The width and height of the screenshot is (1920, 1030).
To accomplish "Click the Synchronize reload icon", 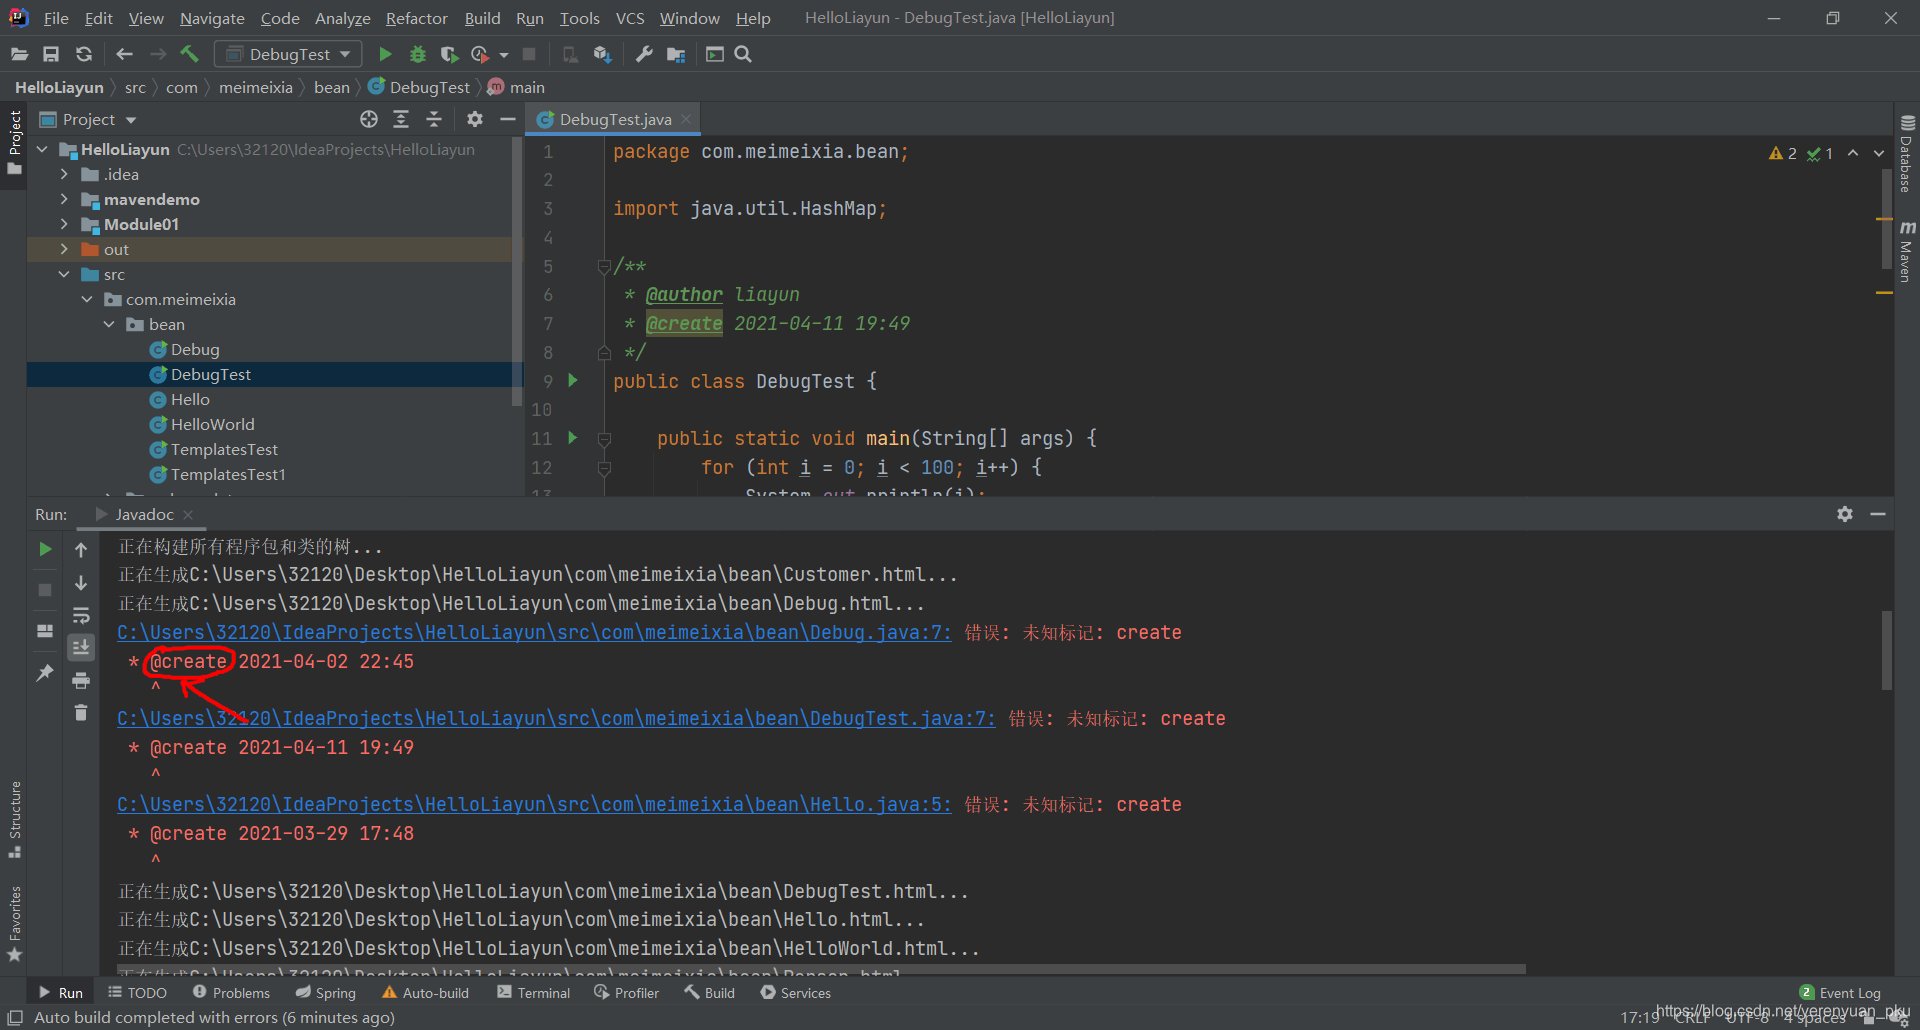I will pos(84,54).
